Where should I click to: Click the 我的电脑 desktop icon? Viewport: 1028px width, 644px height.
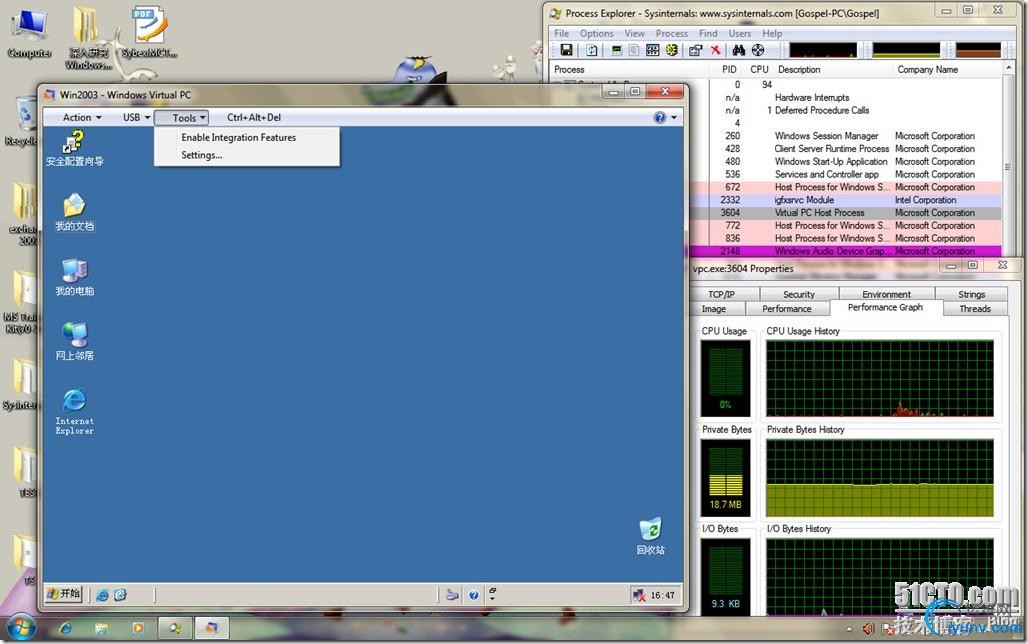coord(74,271)
